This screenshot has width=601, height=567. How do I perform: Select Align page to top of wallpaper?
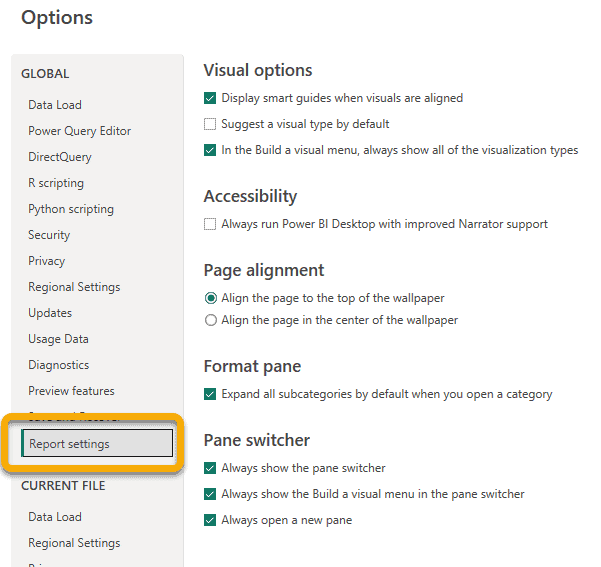[x=211, y=298]
